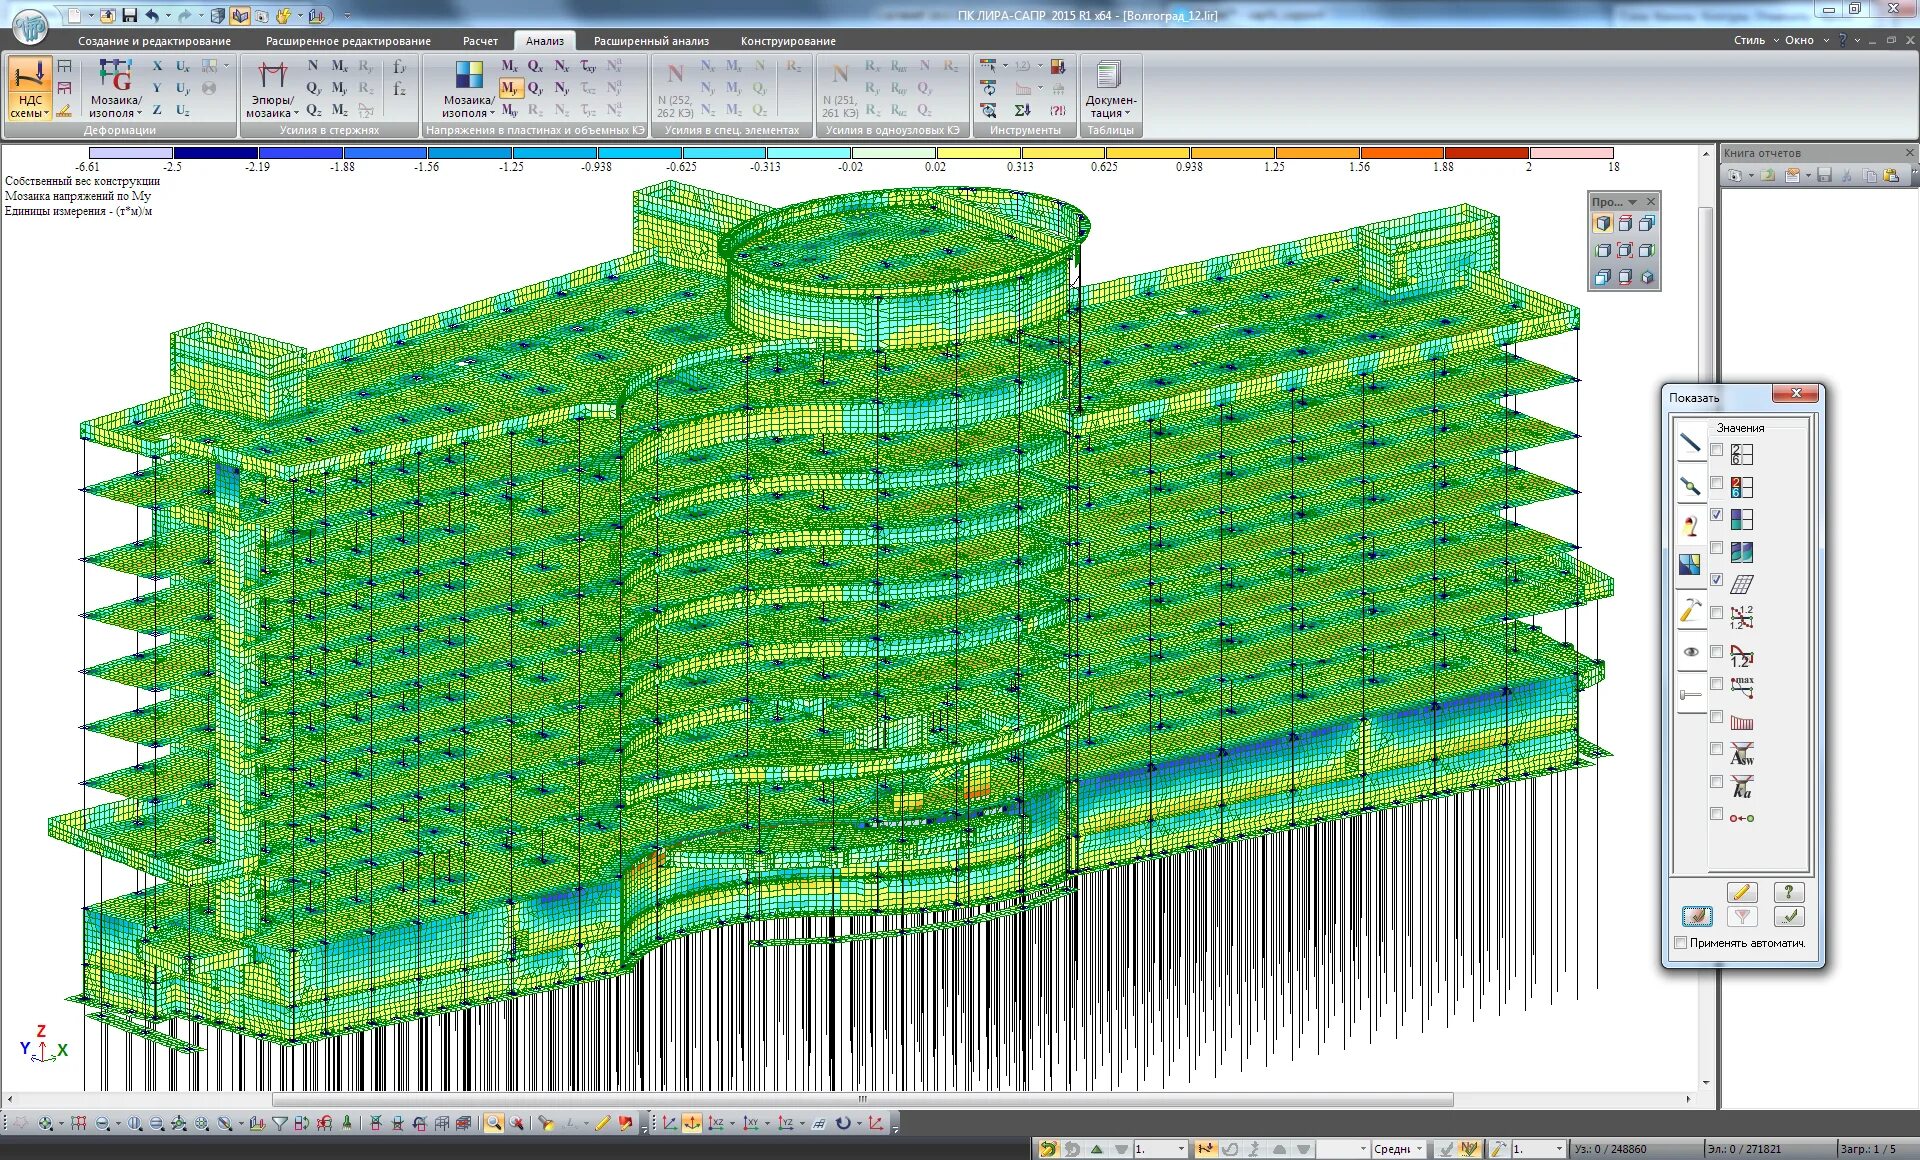Viewport: 1920px width, 1160px height.
Task: Close the Книга отчетов panel
Action: pyautogui.click(x=1909, y=153)
